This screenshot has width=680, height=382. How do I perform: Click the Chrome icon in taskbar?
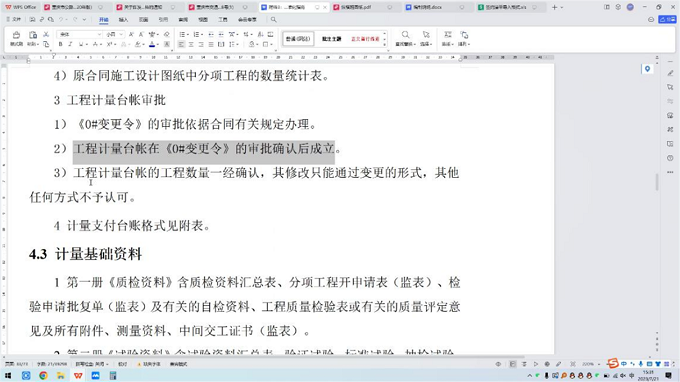[x=43, y=375]
